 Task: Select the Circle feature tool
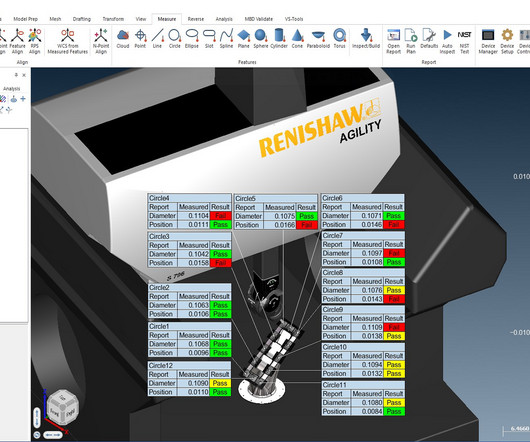(x=174, y=39)
